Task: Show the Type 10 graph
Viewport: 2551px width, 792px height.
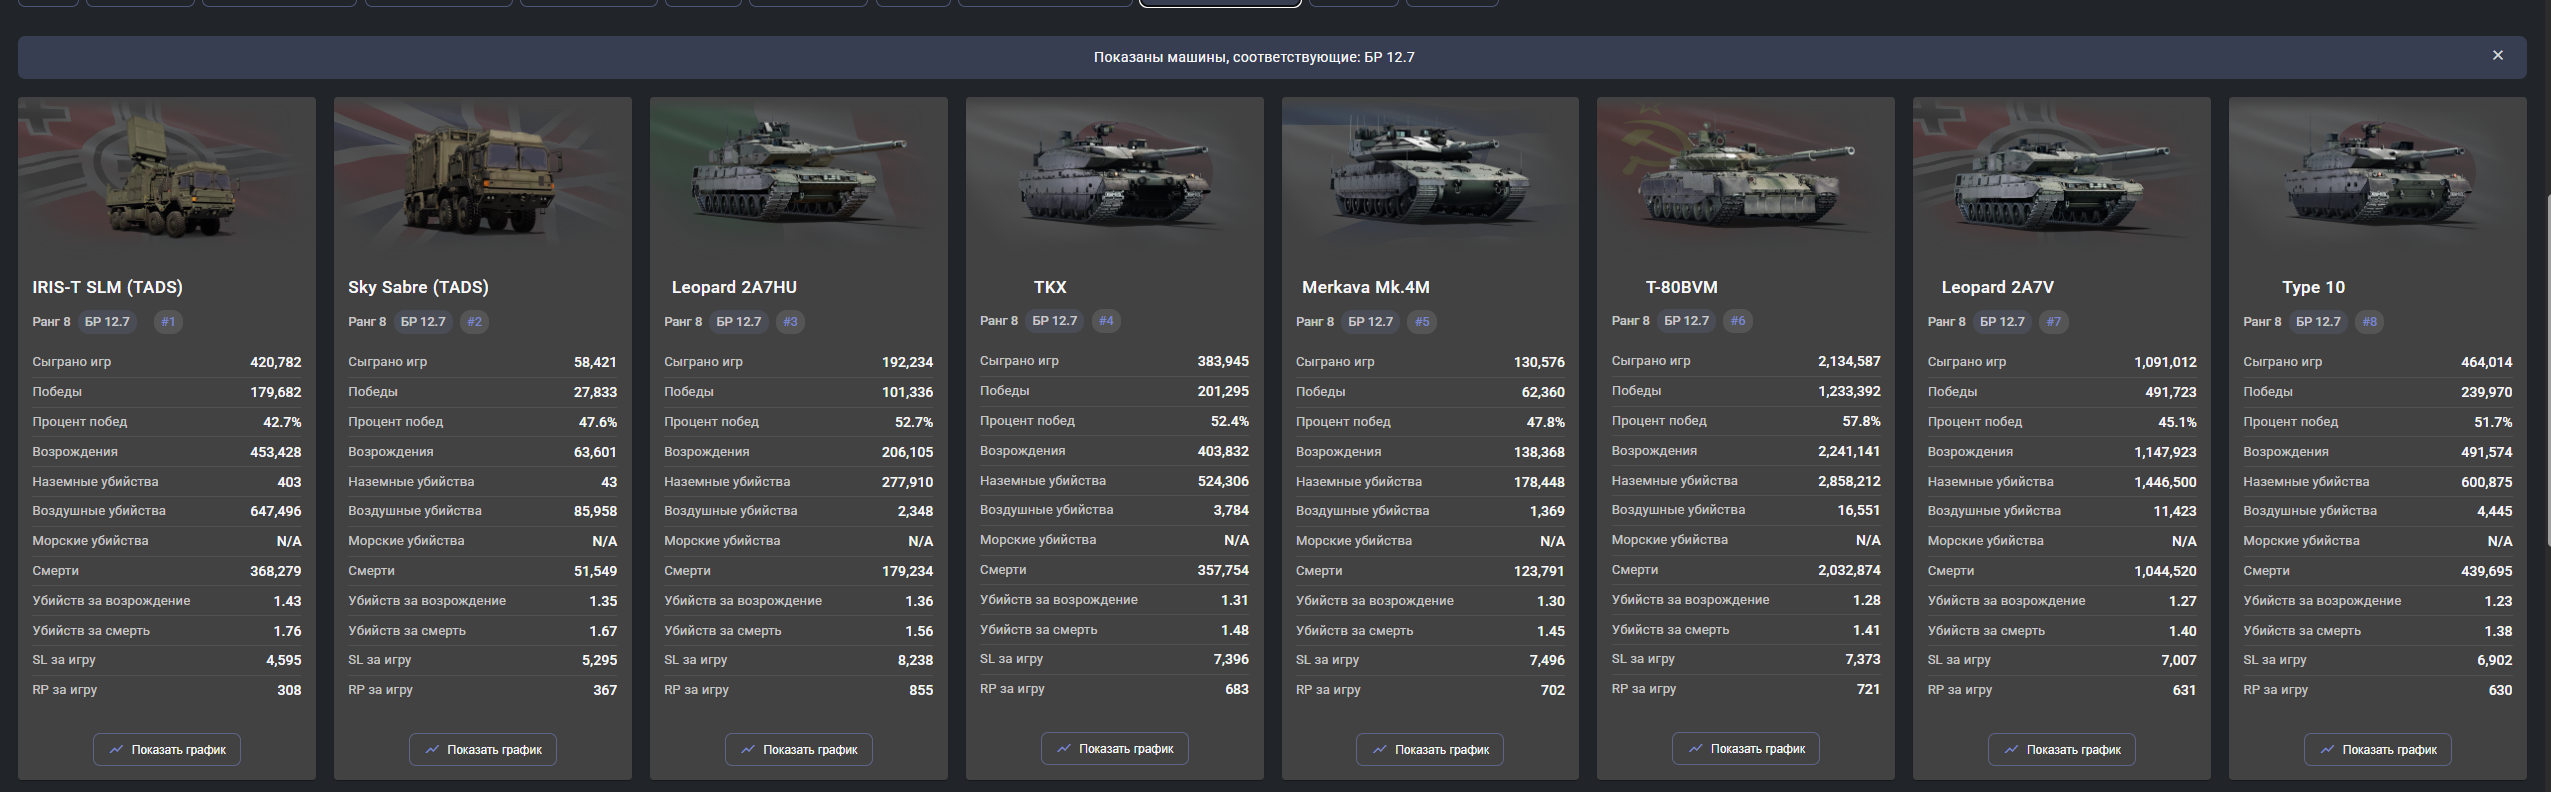Action: [x=2378, y=749]
